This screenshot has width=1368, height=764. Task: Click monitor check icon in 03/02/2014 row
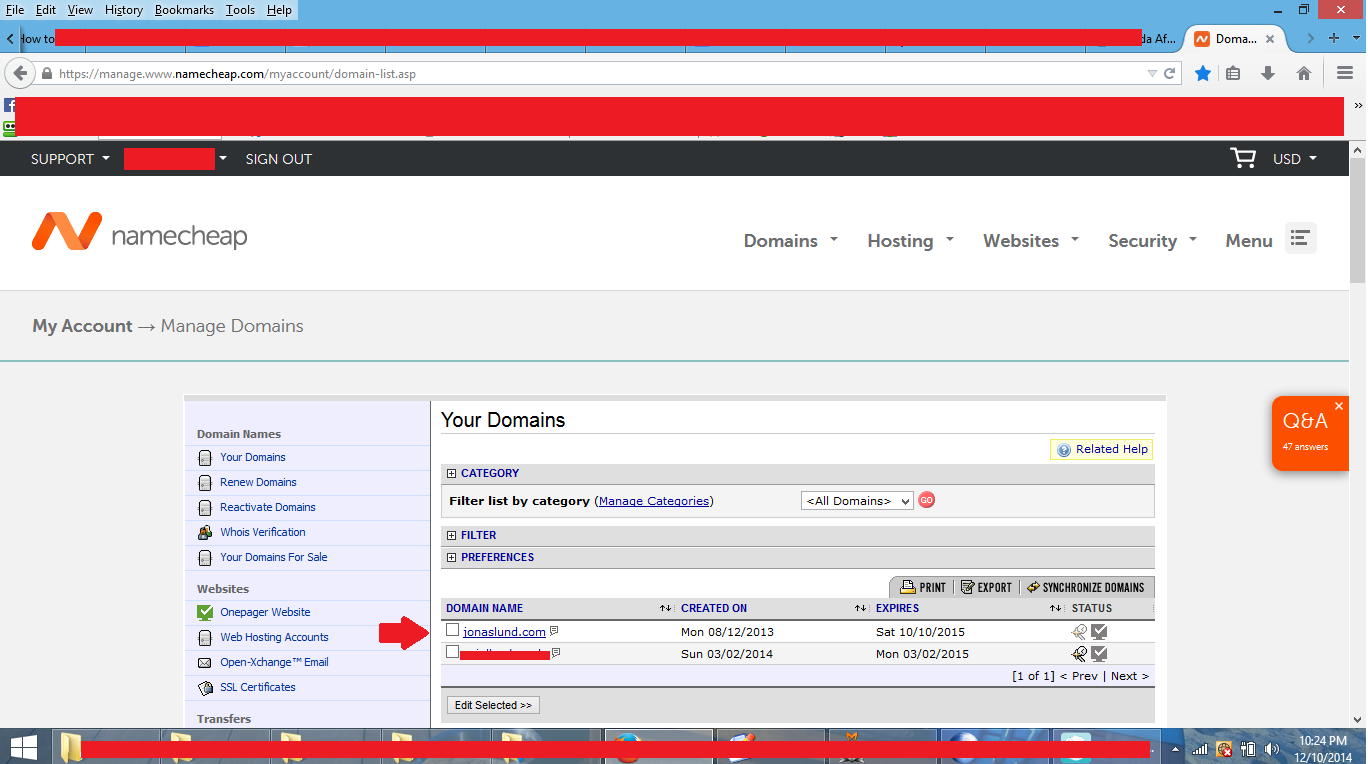click(x=1099, y=653)
